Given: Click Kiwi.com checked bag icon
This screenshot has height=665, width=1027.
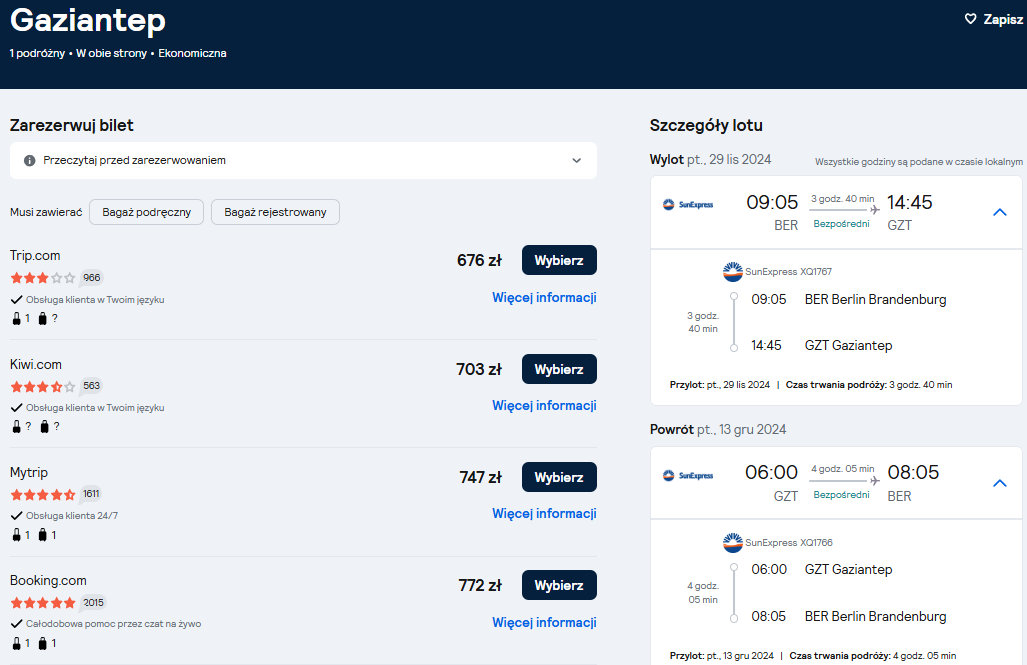Looking at the screenshot, I should (x=45, y=427).
